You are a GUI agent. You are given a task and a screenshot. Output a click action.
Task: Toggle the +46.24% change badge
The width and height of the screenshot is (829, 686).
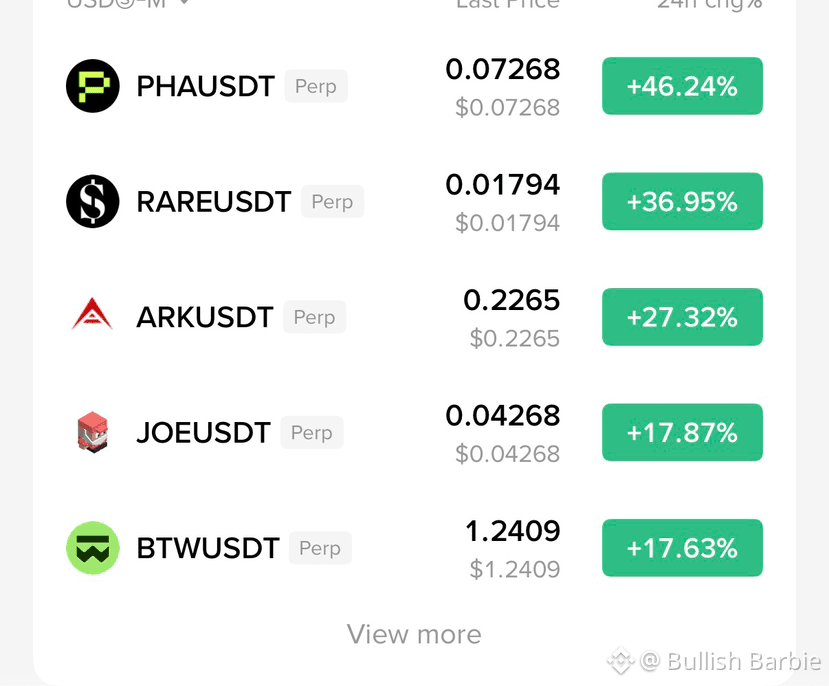pyautogui.click(x=682, y=86)
